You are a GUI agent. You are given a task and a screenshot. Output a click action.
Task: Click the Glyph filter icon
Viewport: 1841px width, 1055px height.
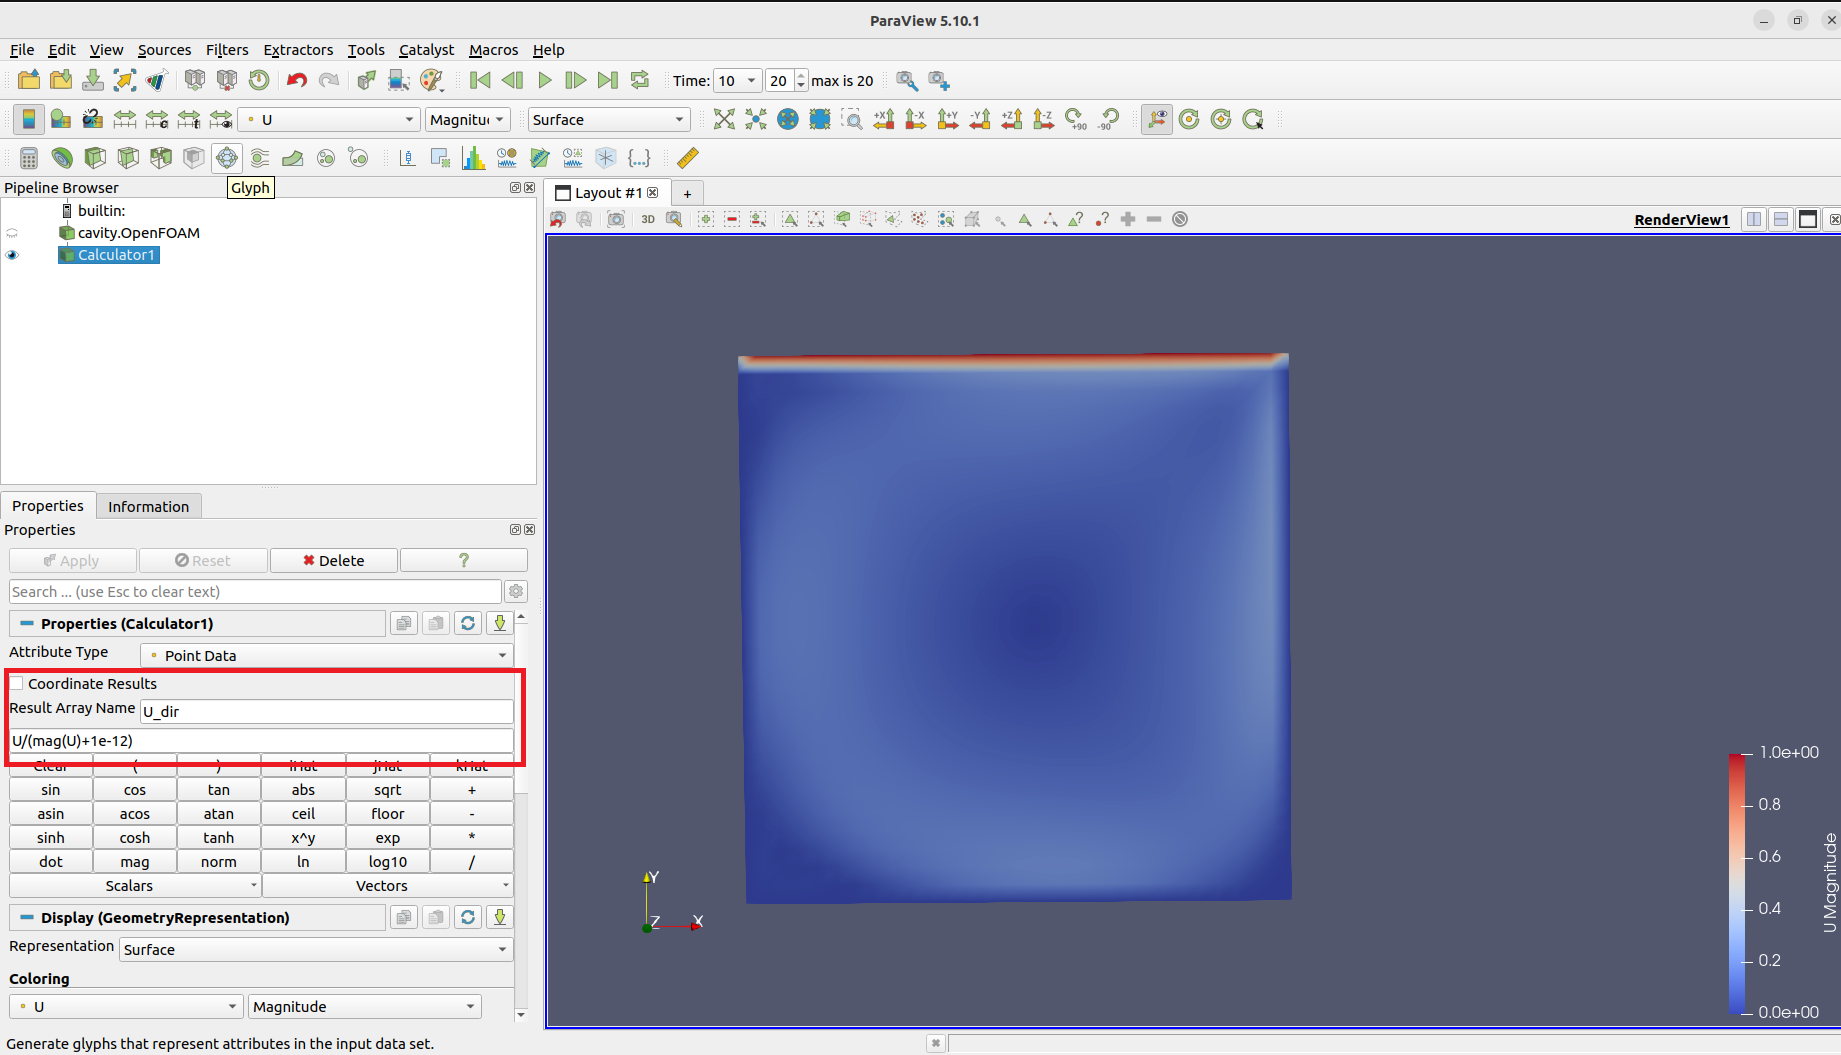[227, 158]
